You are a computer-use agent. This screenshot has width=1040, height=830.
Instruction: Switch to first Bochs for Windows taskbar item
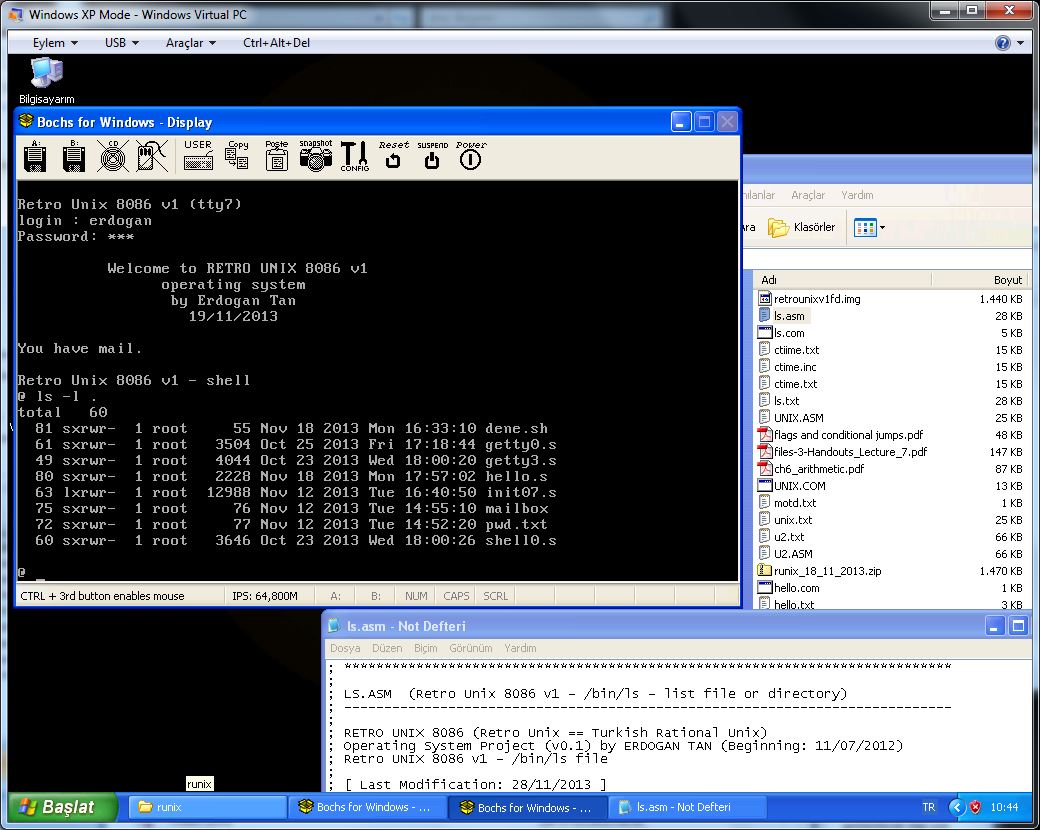[x=367, y=807]
